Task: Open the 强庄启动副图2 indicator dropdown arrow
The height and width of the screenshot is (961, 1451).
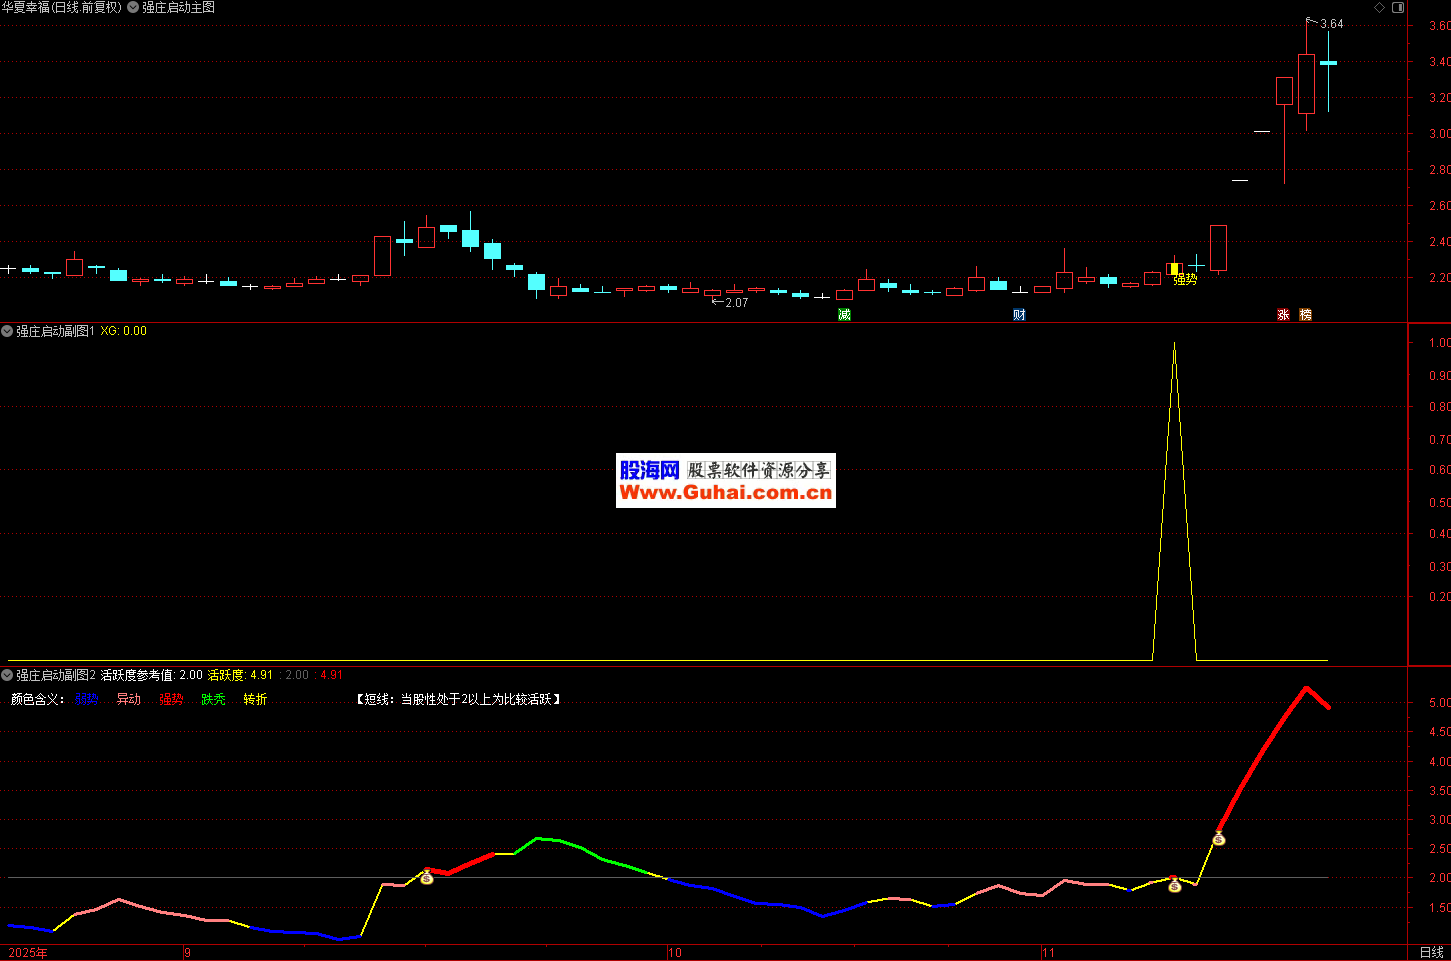Action: tap(7, 675)
